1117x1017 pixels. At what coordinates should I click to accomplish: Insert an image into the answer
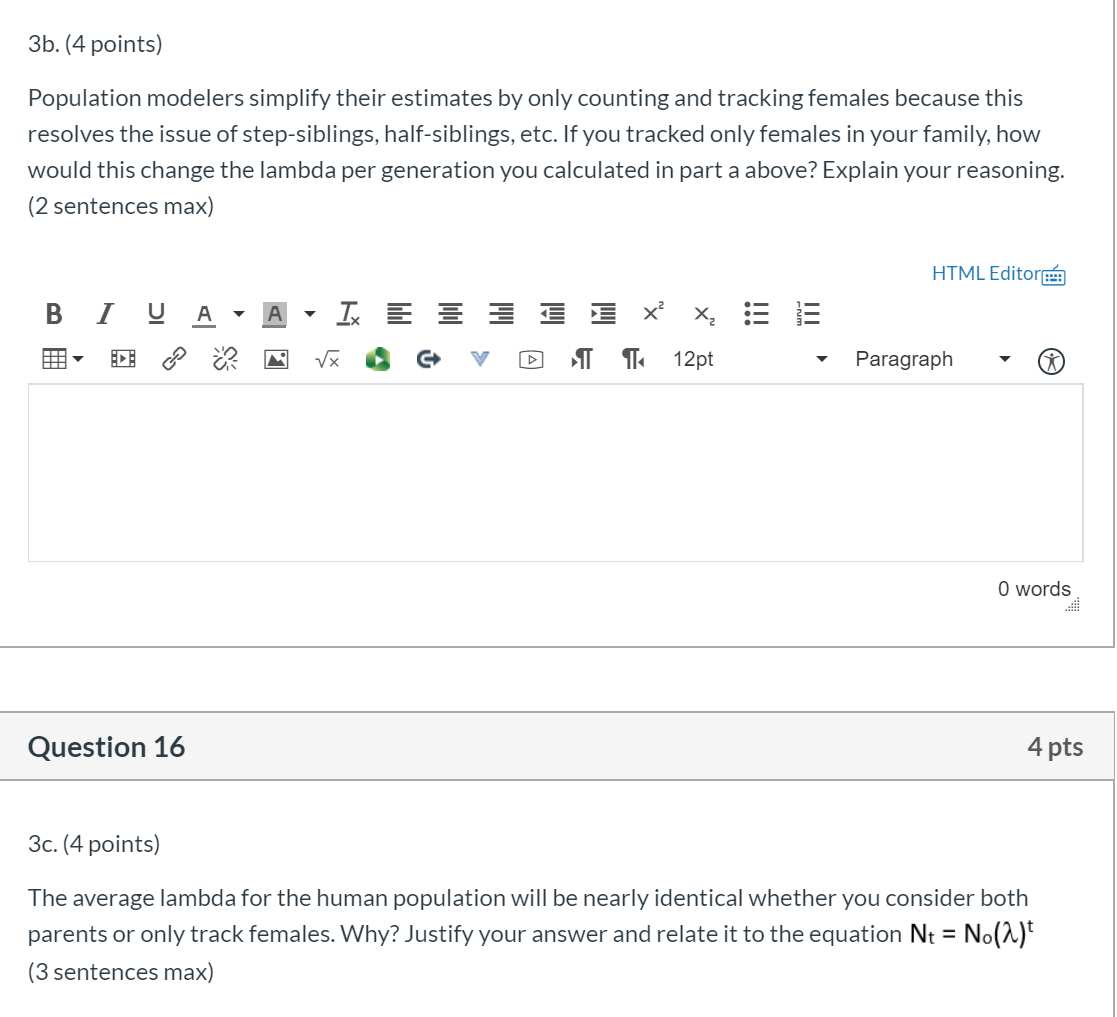tap(276, 358)
